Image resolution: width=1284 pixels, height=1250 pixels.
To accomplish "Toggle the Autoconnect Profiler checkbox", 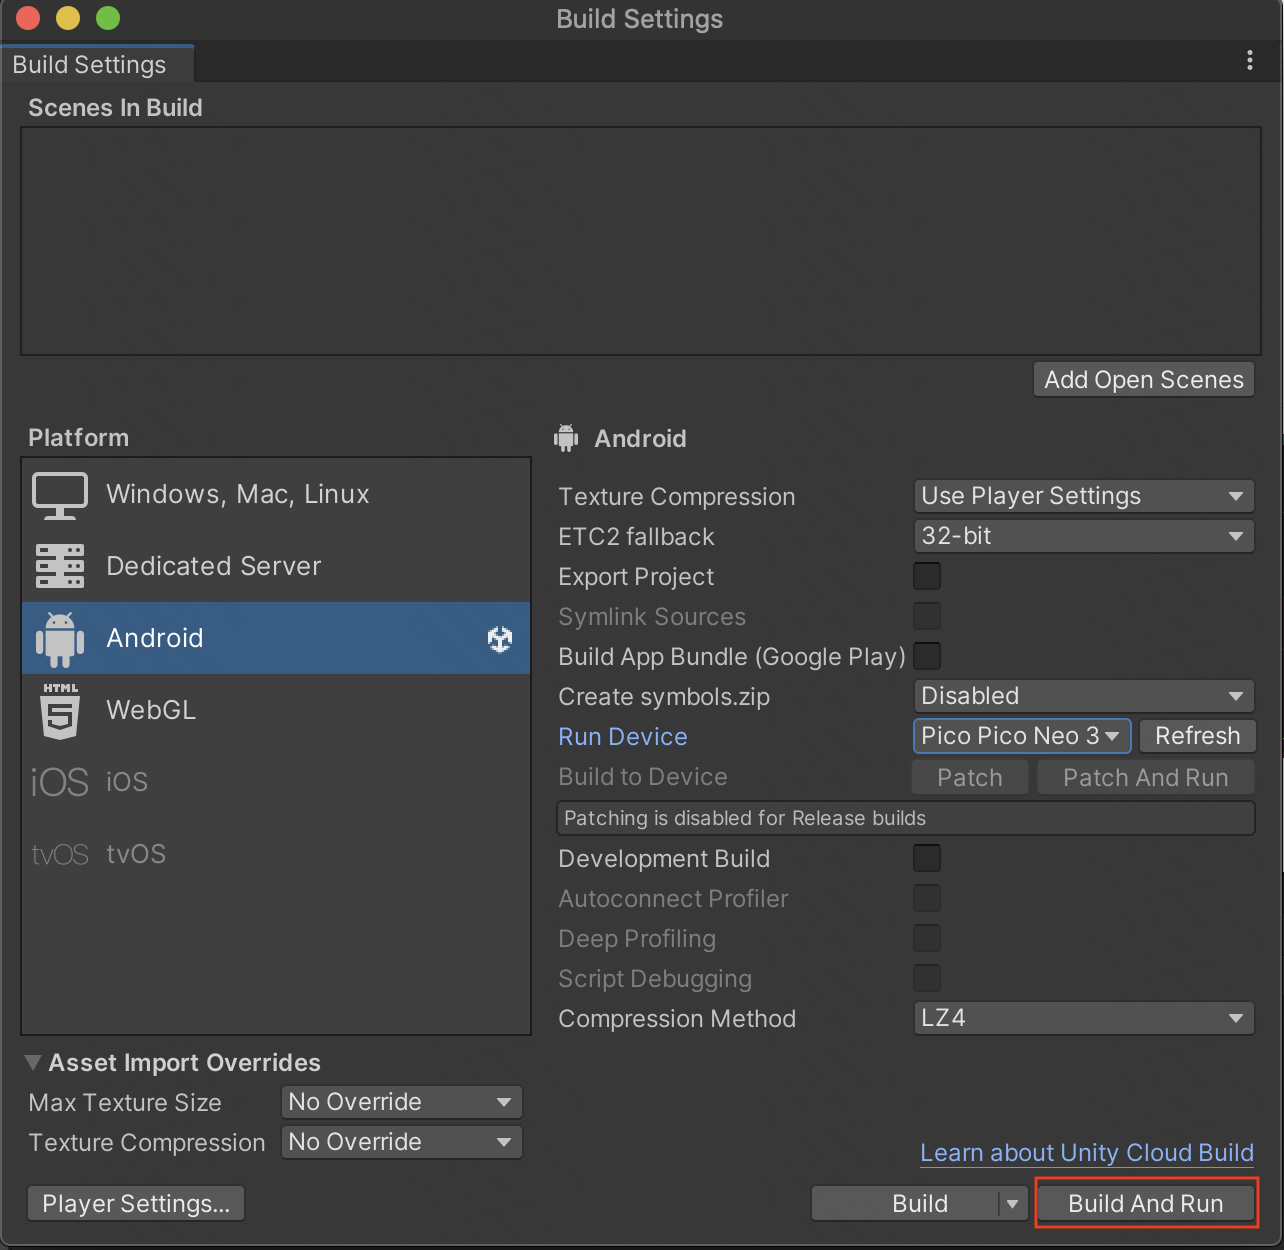I will pyautogui.click(x=927, y=898).
